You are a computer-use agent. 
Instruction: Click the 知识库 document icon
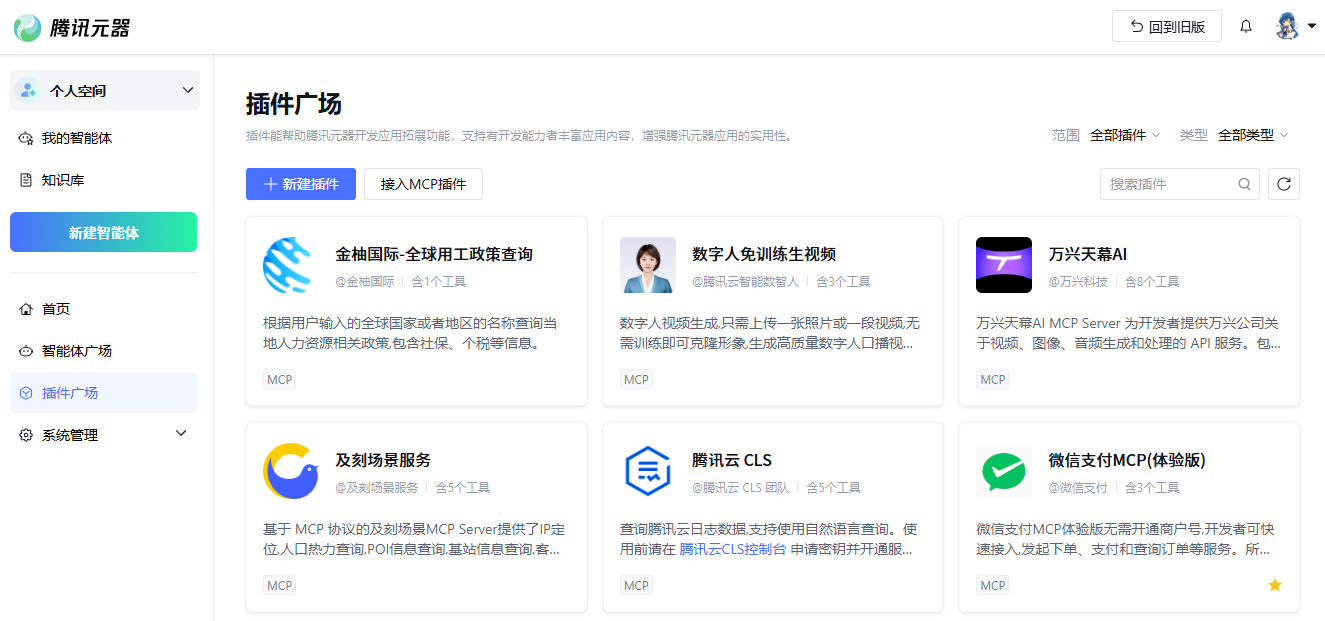tap(26, 180)
